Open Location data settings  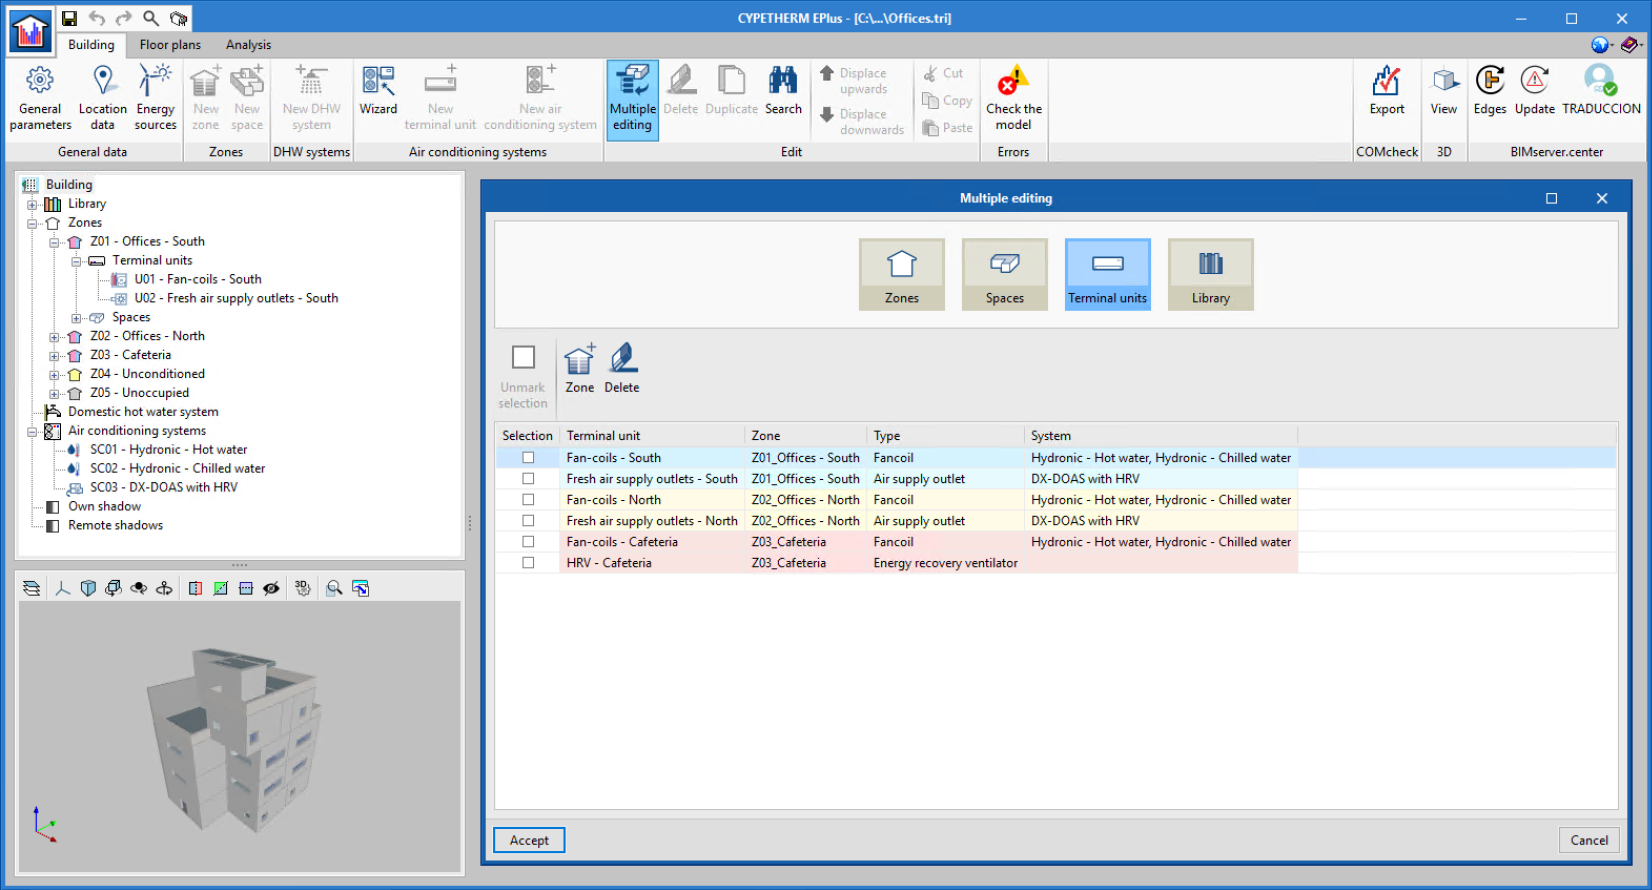(x=102, y=99)
